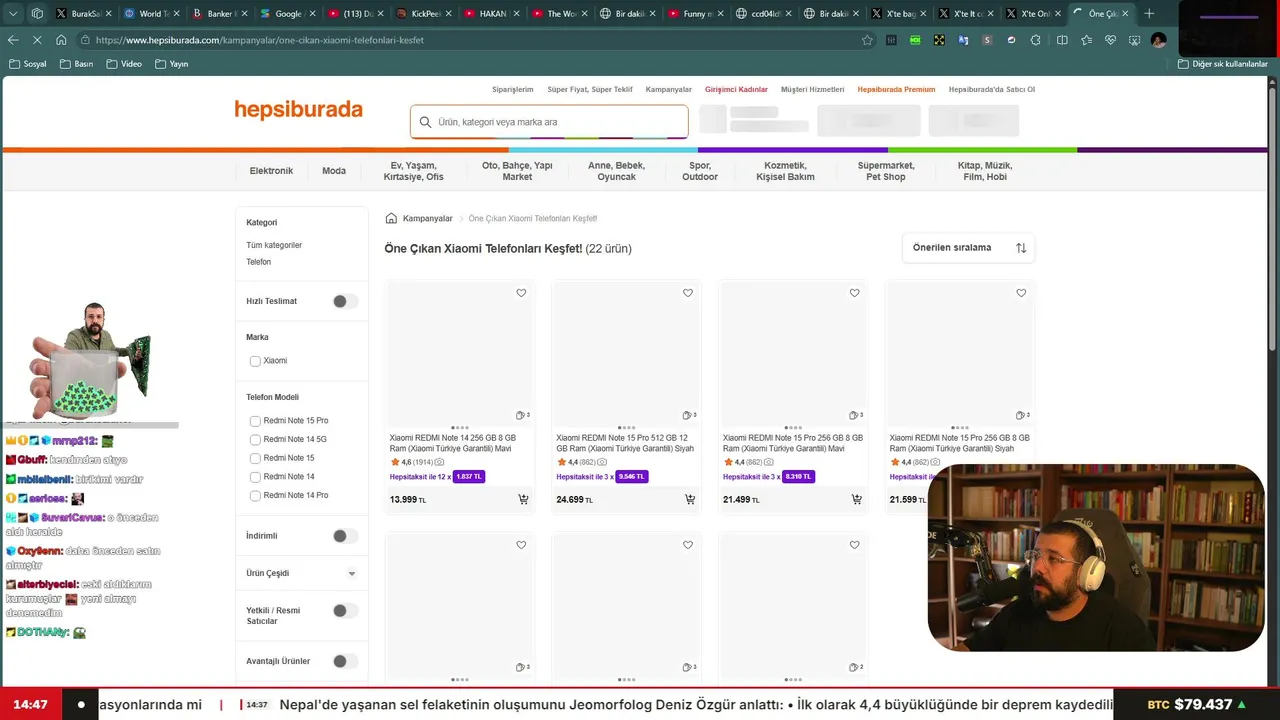Stop the page from loading

click(x=38, y=40)
